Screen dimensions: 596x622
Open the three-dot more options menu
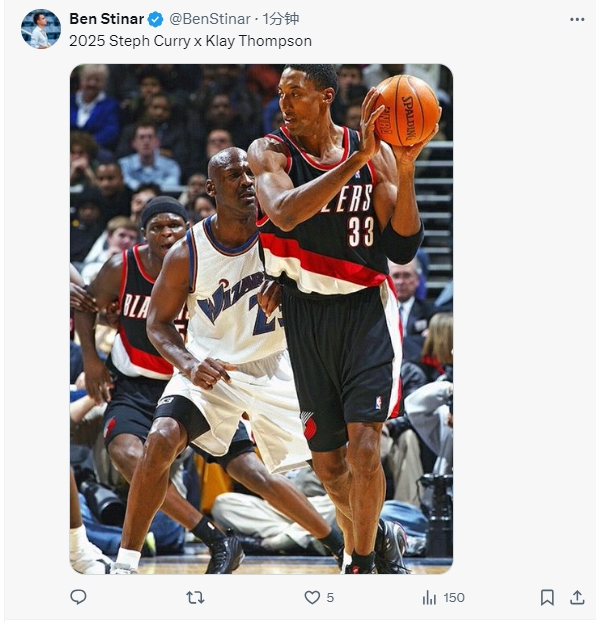point(577,19)
